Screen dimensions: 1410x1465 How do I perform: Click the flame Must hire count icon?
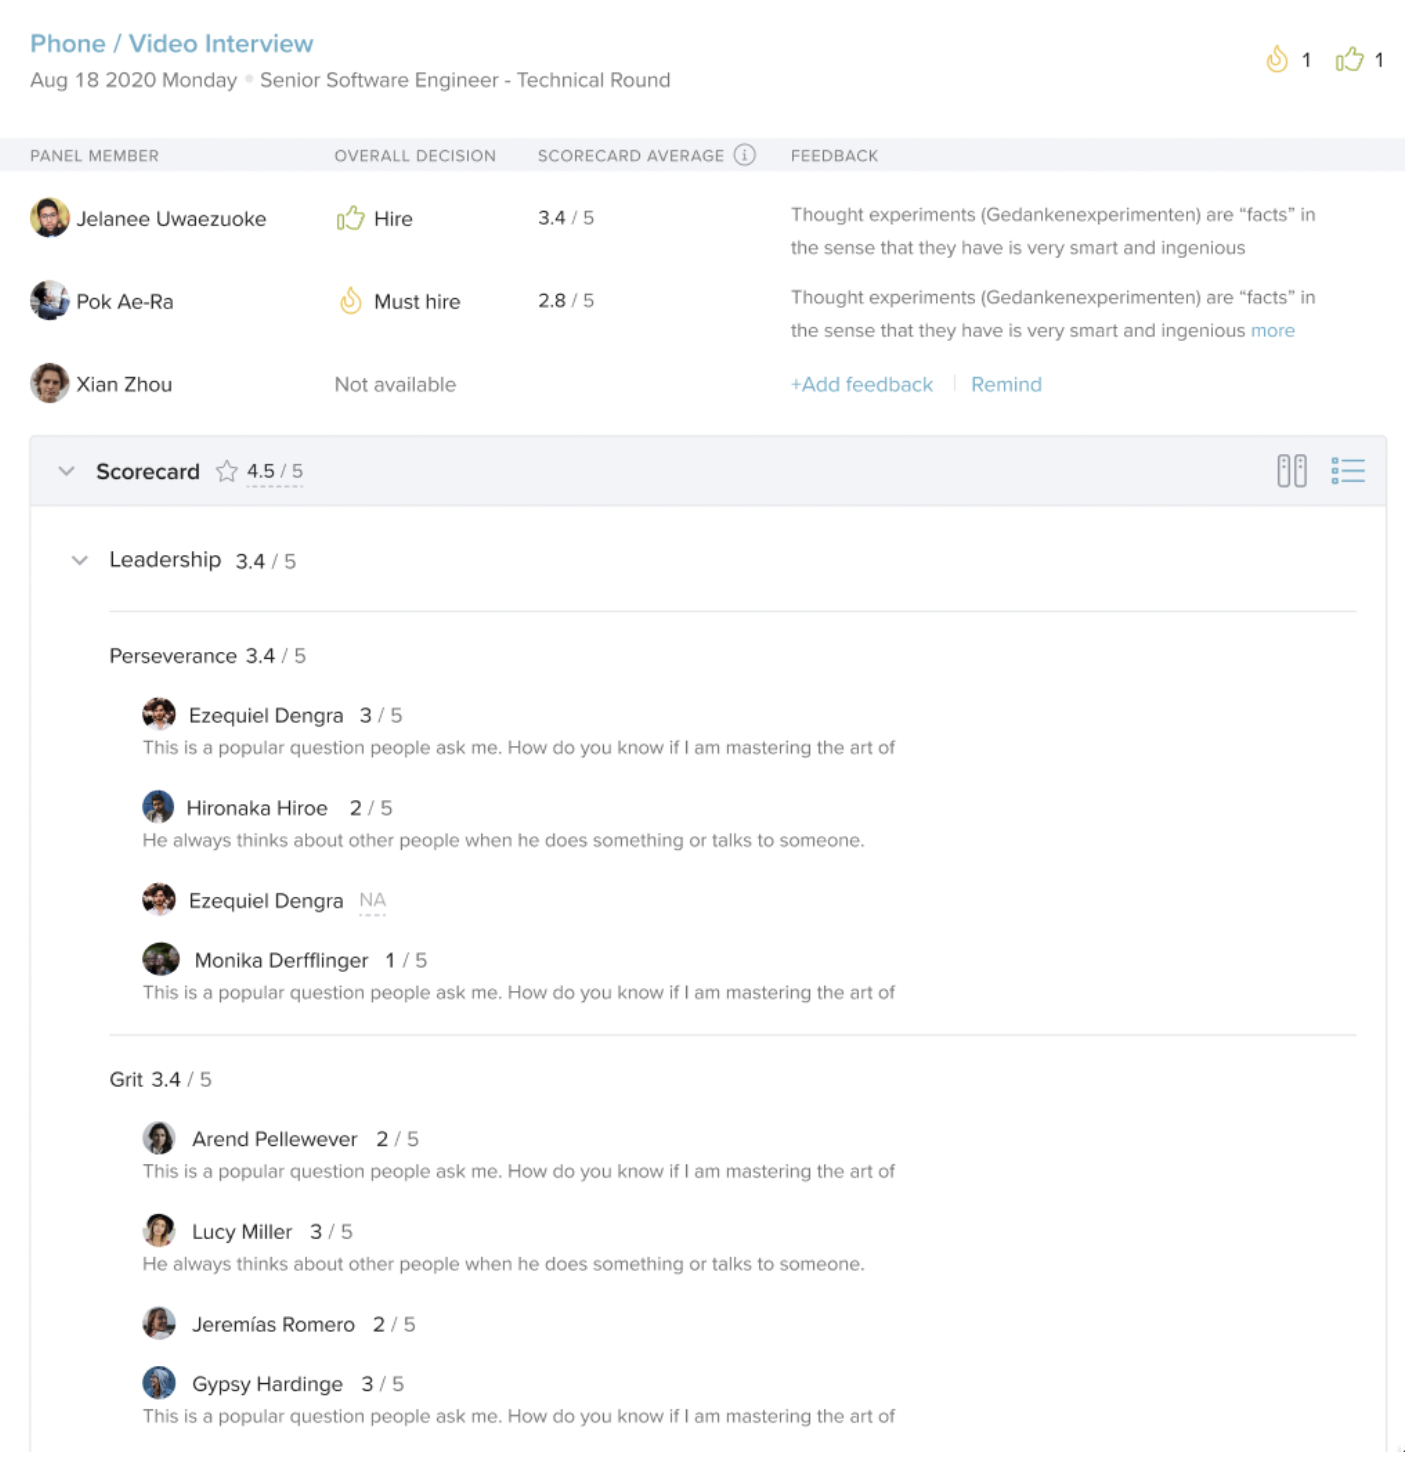click(1276, 59)
